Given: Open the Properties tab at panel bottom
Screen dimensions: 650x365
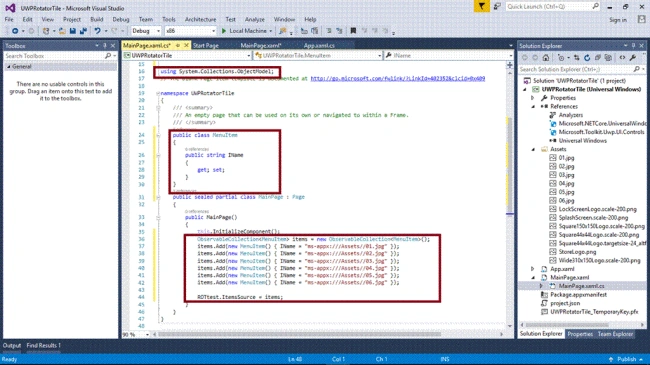Looking at the screenshot, I should coord(580,334).
